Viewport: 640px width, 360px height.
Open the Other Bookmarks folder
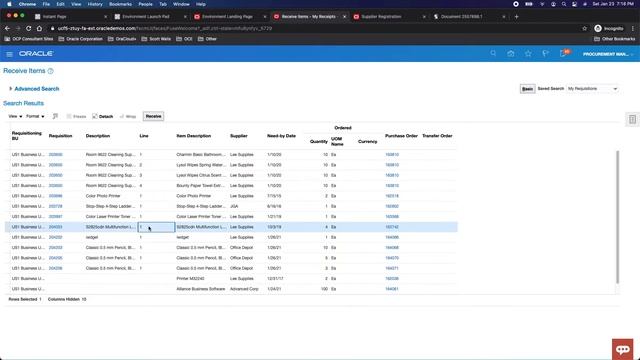[x=615, y=39]
